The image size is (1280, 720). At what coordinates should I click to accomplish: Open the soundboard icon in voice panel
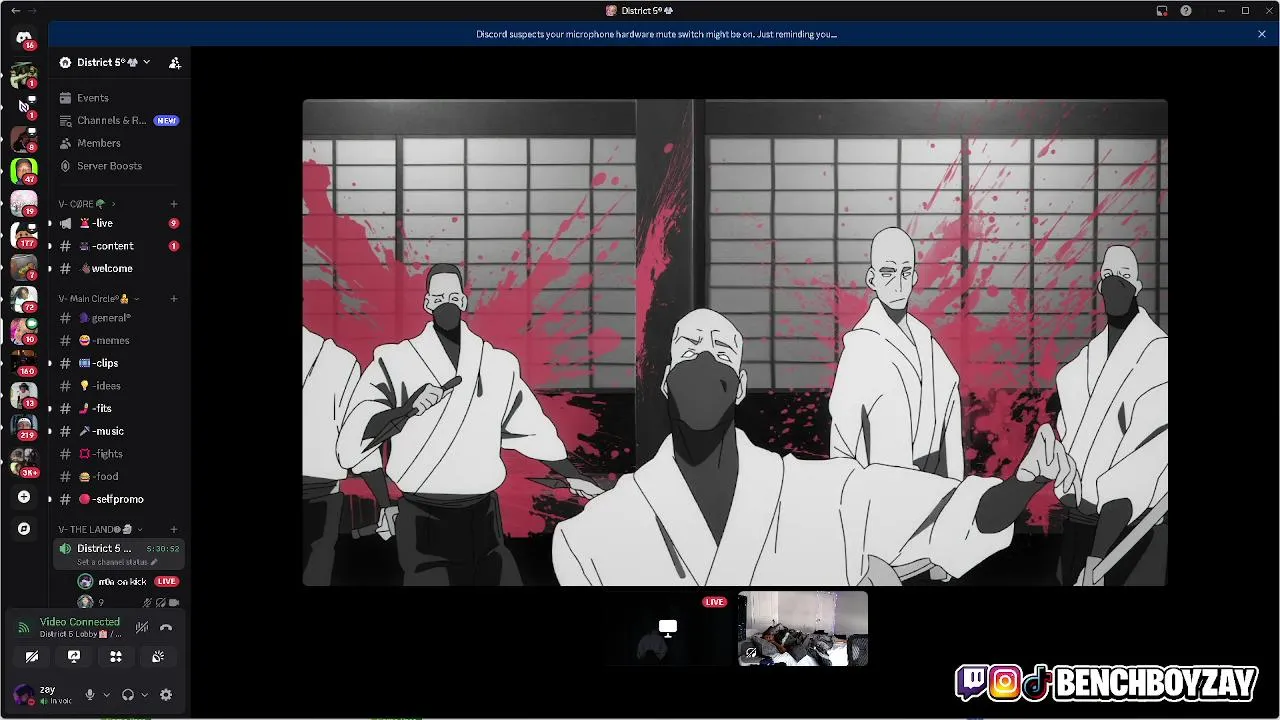(x=158, y=657)
